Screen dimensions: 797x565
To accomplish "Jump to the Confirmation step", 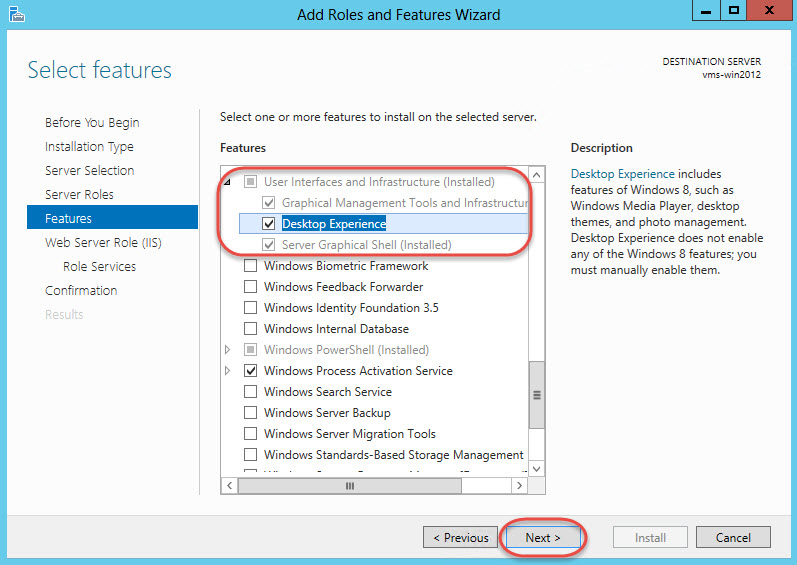I will tap(81, 290).
